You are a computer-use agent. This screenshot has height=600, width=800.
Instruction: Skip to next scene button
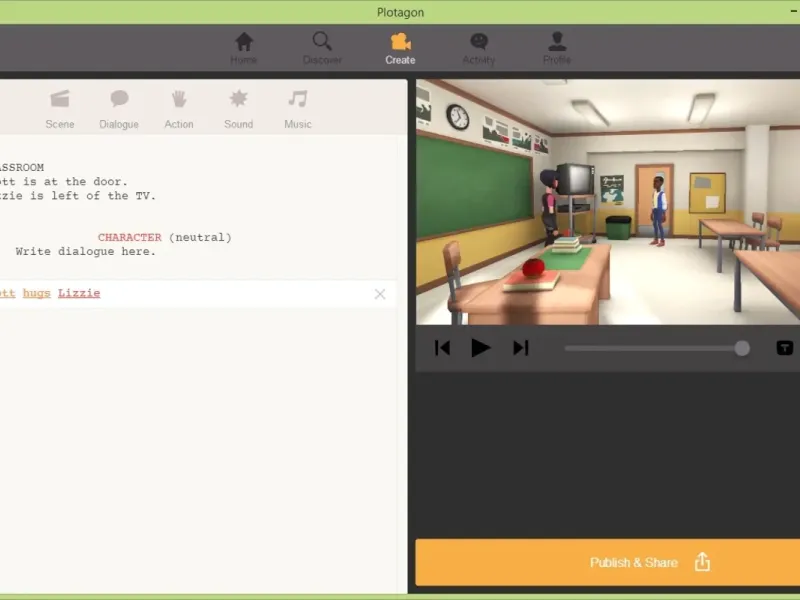(520, 348)
